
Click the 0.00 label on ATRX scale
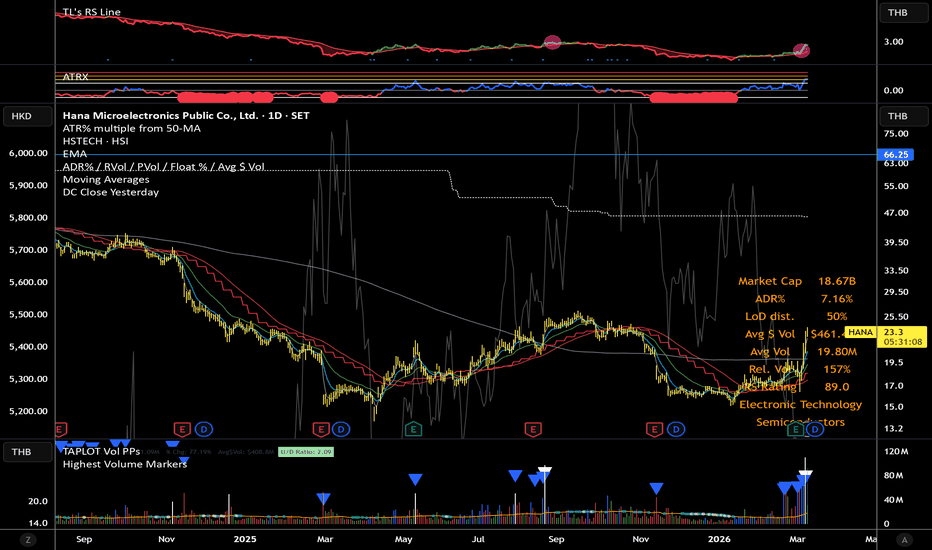click(893, 90)
